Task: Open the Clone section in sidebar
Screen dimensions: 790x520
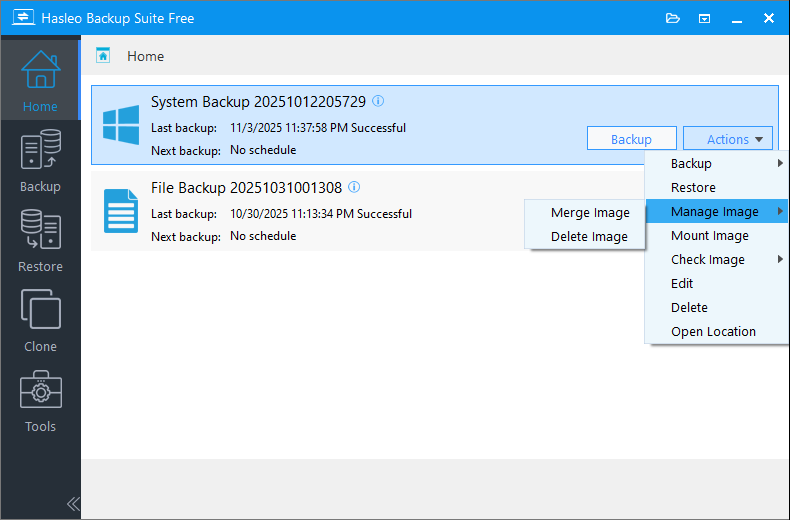Action: pos(40,321)
